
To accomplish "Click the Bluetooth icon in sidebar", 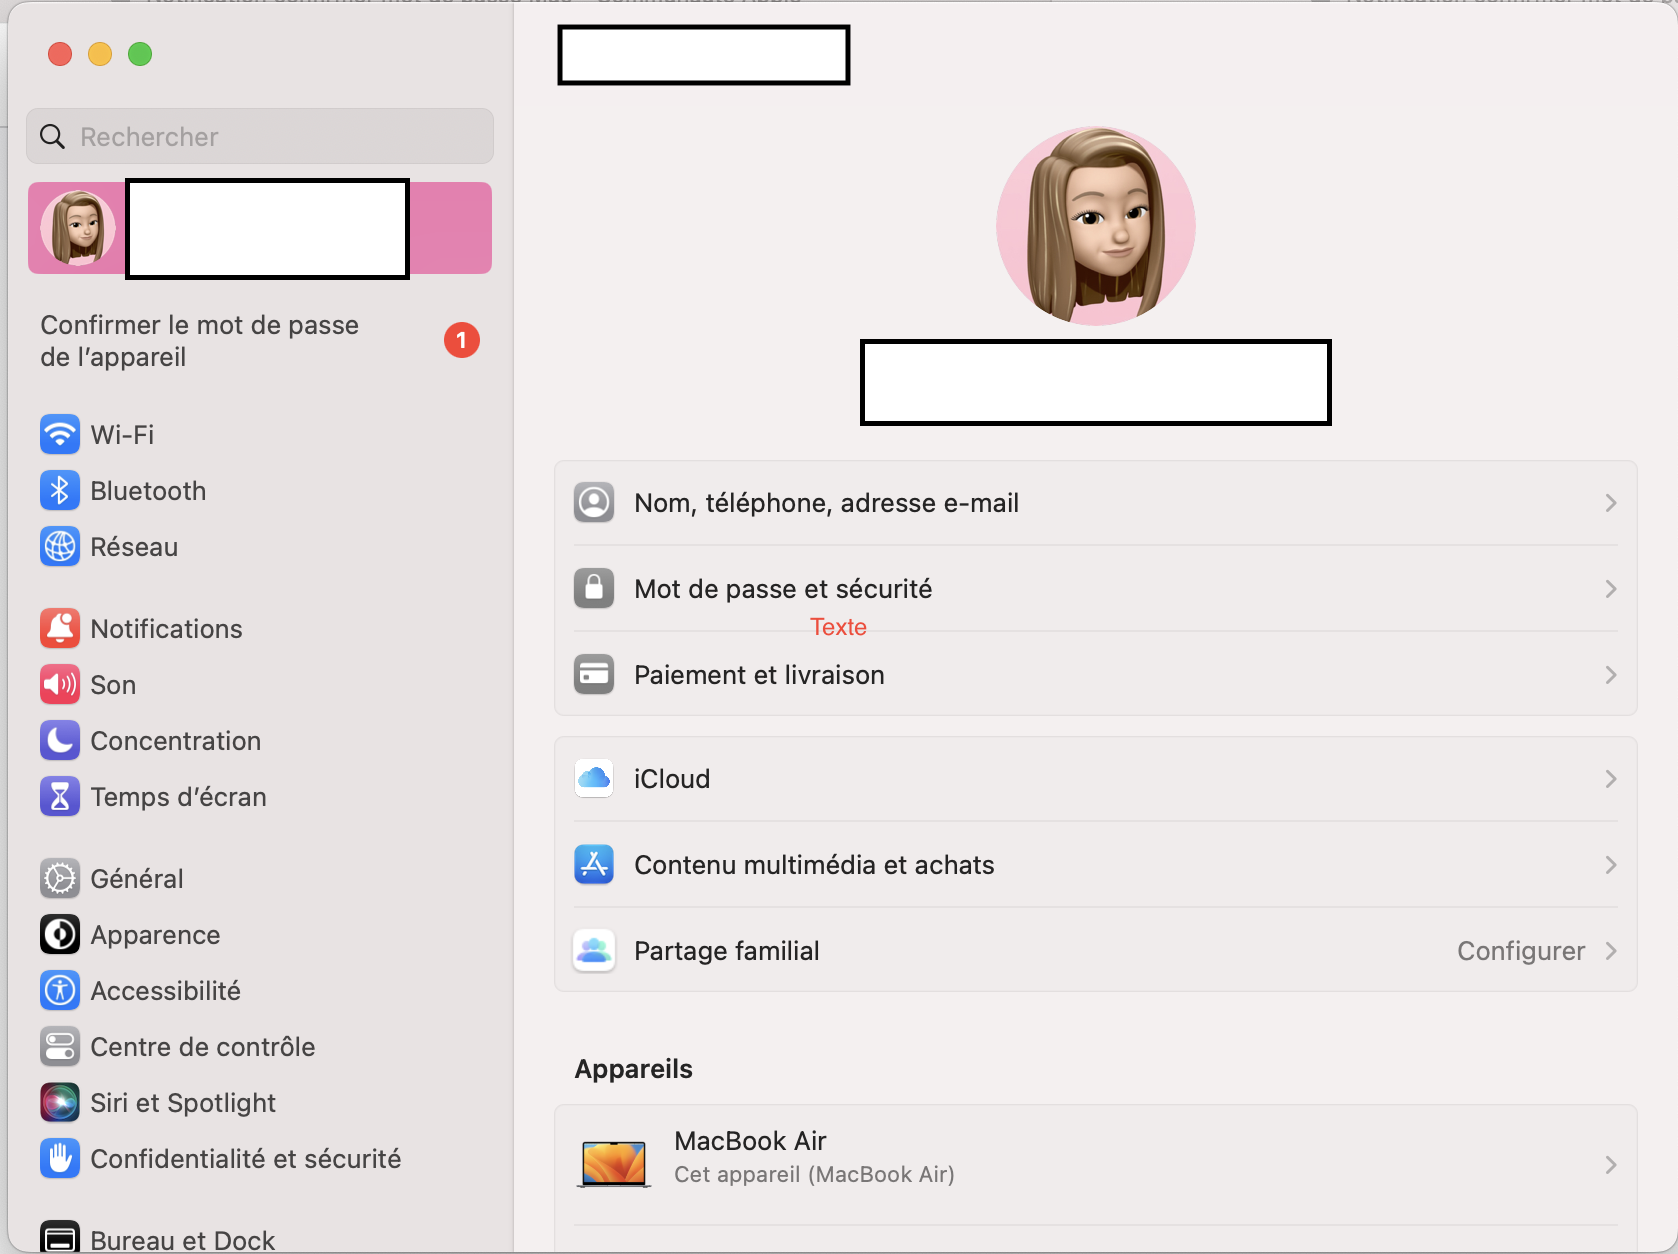I will (60, 490).
